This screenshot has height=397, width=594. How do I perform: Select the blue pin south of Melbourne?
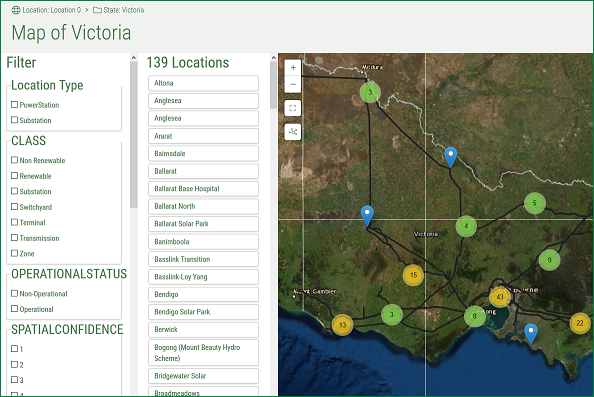click(531, 334)
